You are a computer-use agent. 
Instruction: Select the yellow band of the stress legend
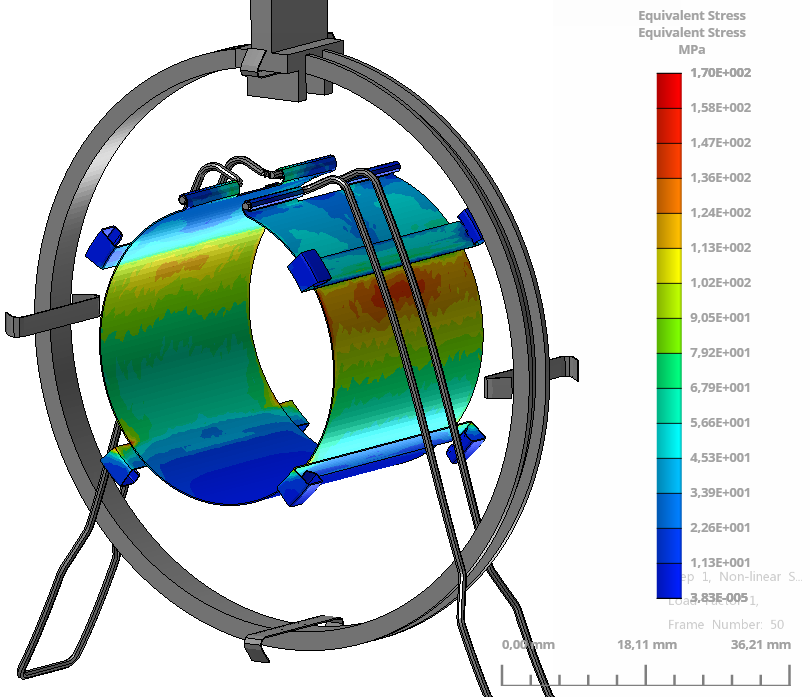668,264
